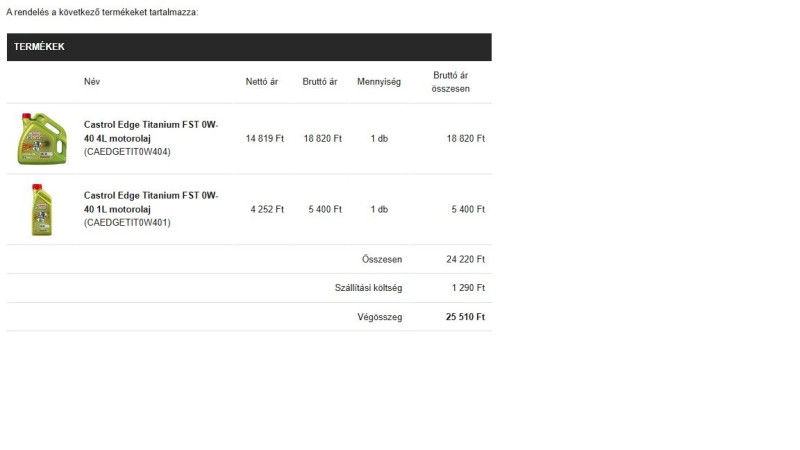Select the final total 25 510 Ft

(x=465, y=317)
